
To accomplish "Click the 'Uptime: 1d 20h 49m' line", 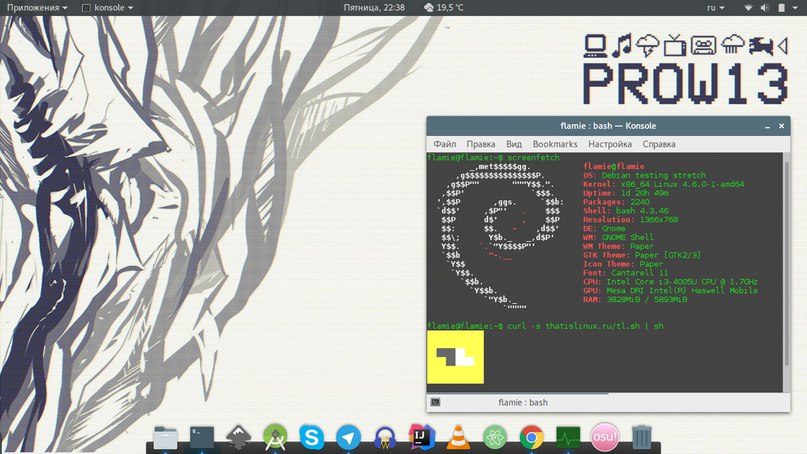I will click(625, 193).
